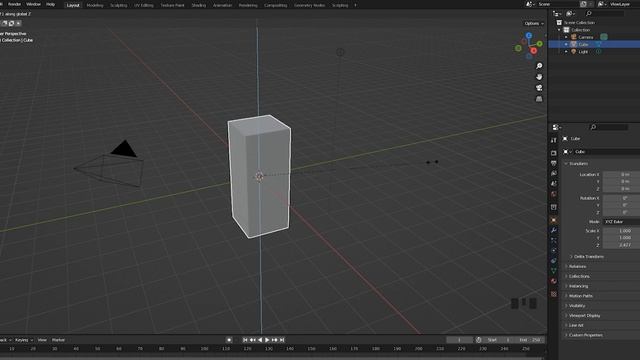The image size is (640, 360).
Task: Open the viewport Options dropdown
Action: [534, 24]
